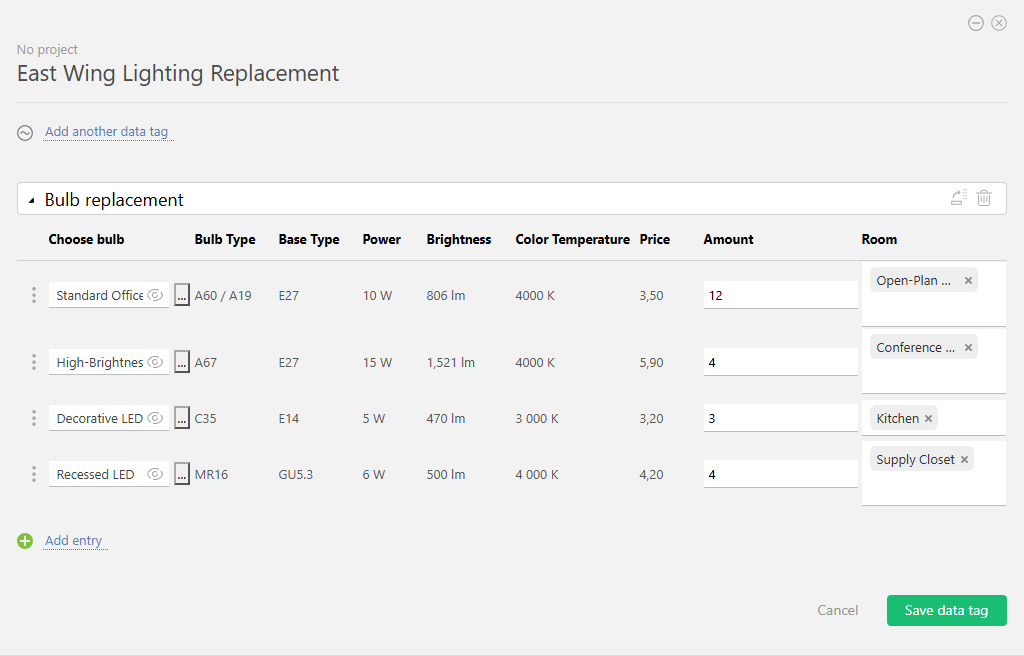
Task: Remove the Open-Plan room tag
Action: [968, 280]
